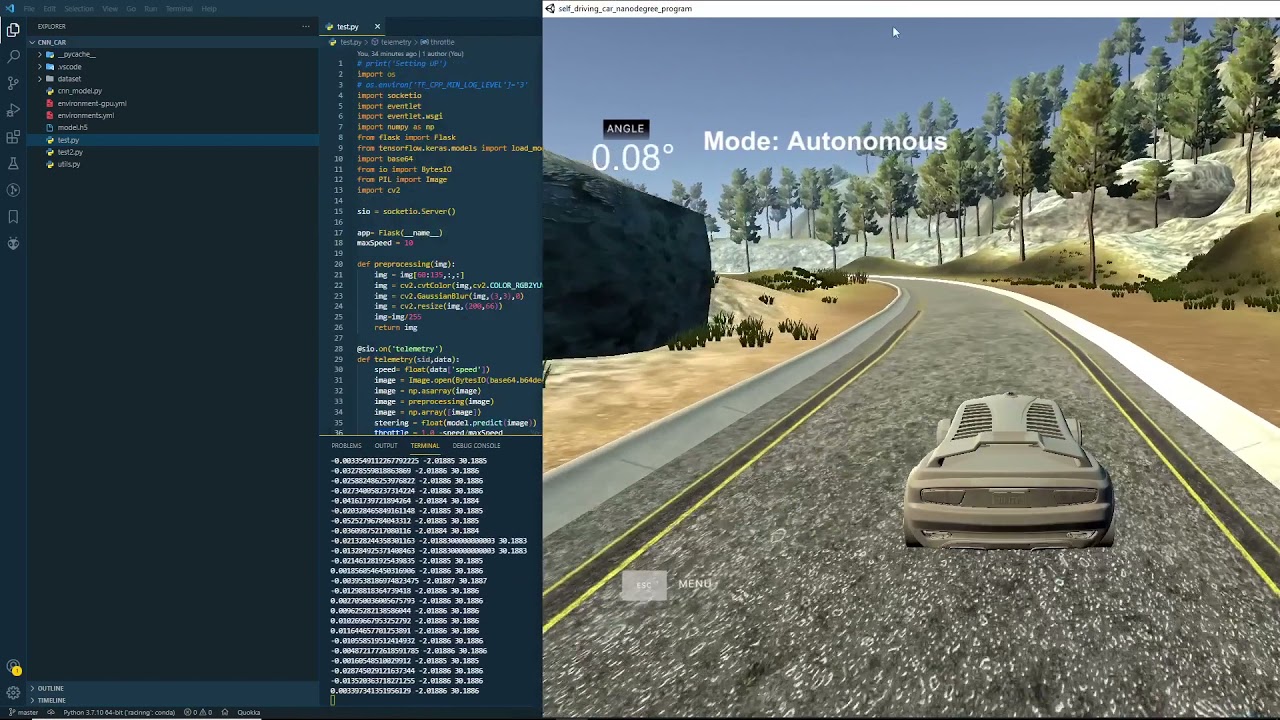The width and height of the screenshot is (1280, 720).
Task: Click the throttle breadcrumb item
Action: click(x=438, y=42)
